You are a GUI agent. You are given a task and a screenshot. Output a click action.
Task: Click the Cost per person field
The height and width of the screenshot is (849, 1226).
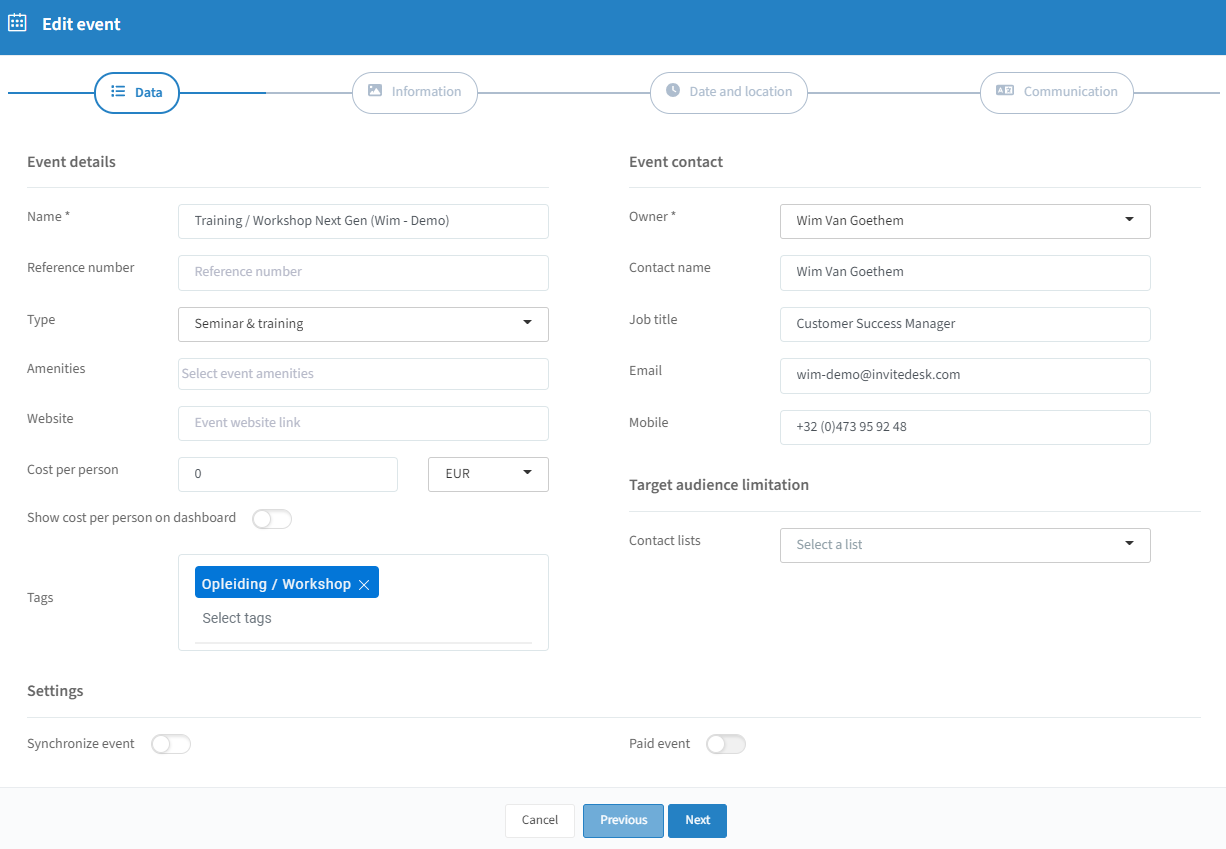click(288, 474)
